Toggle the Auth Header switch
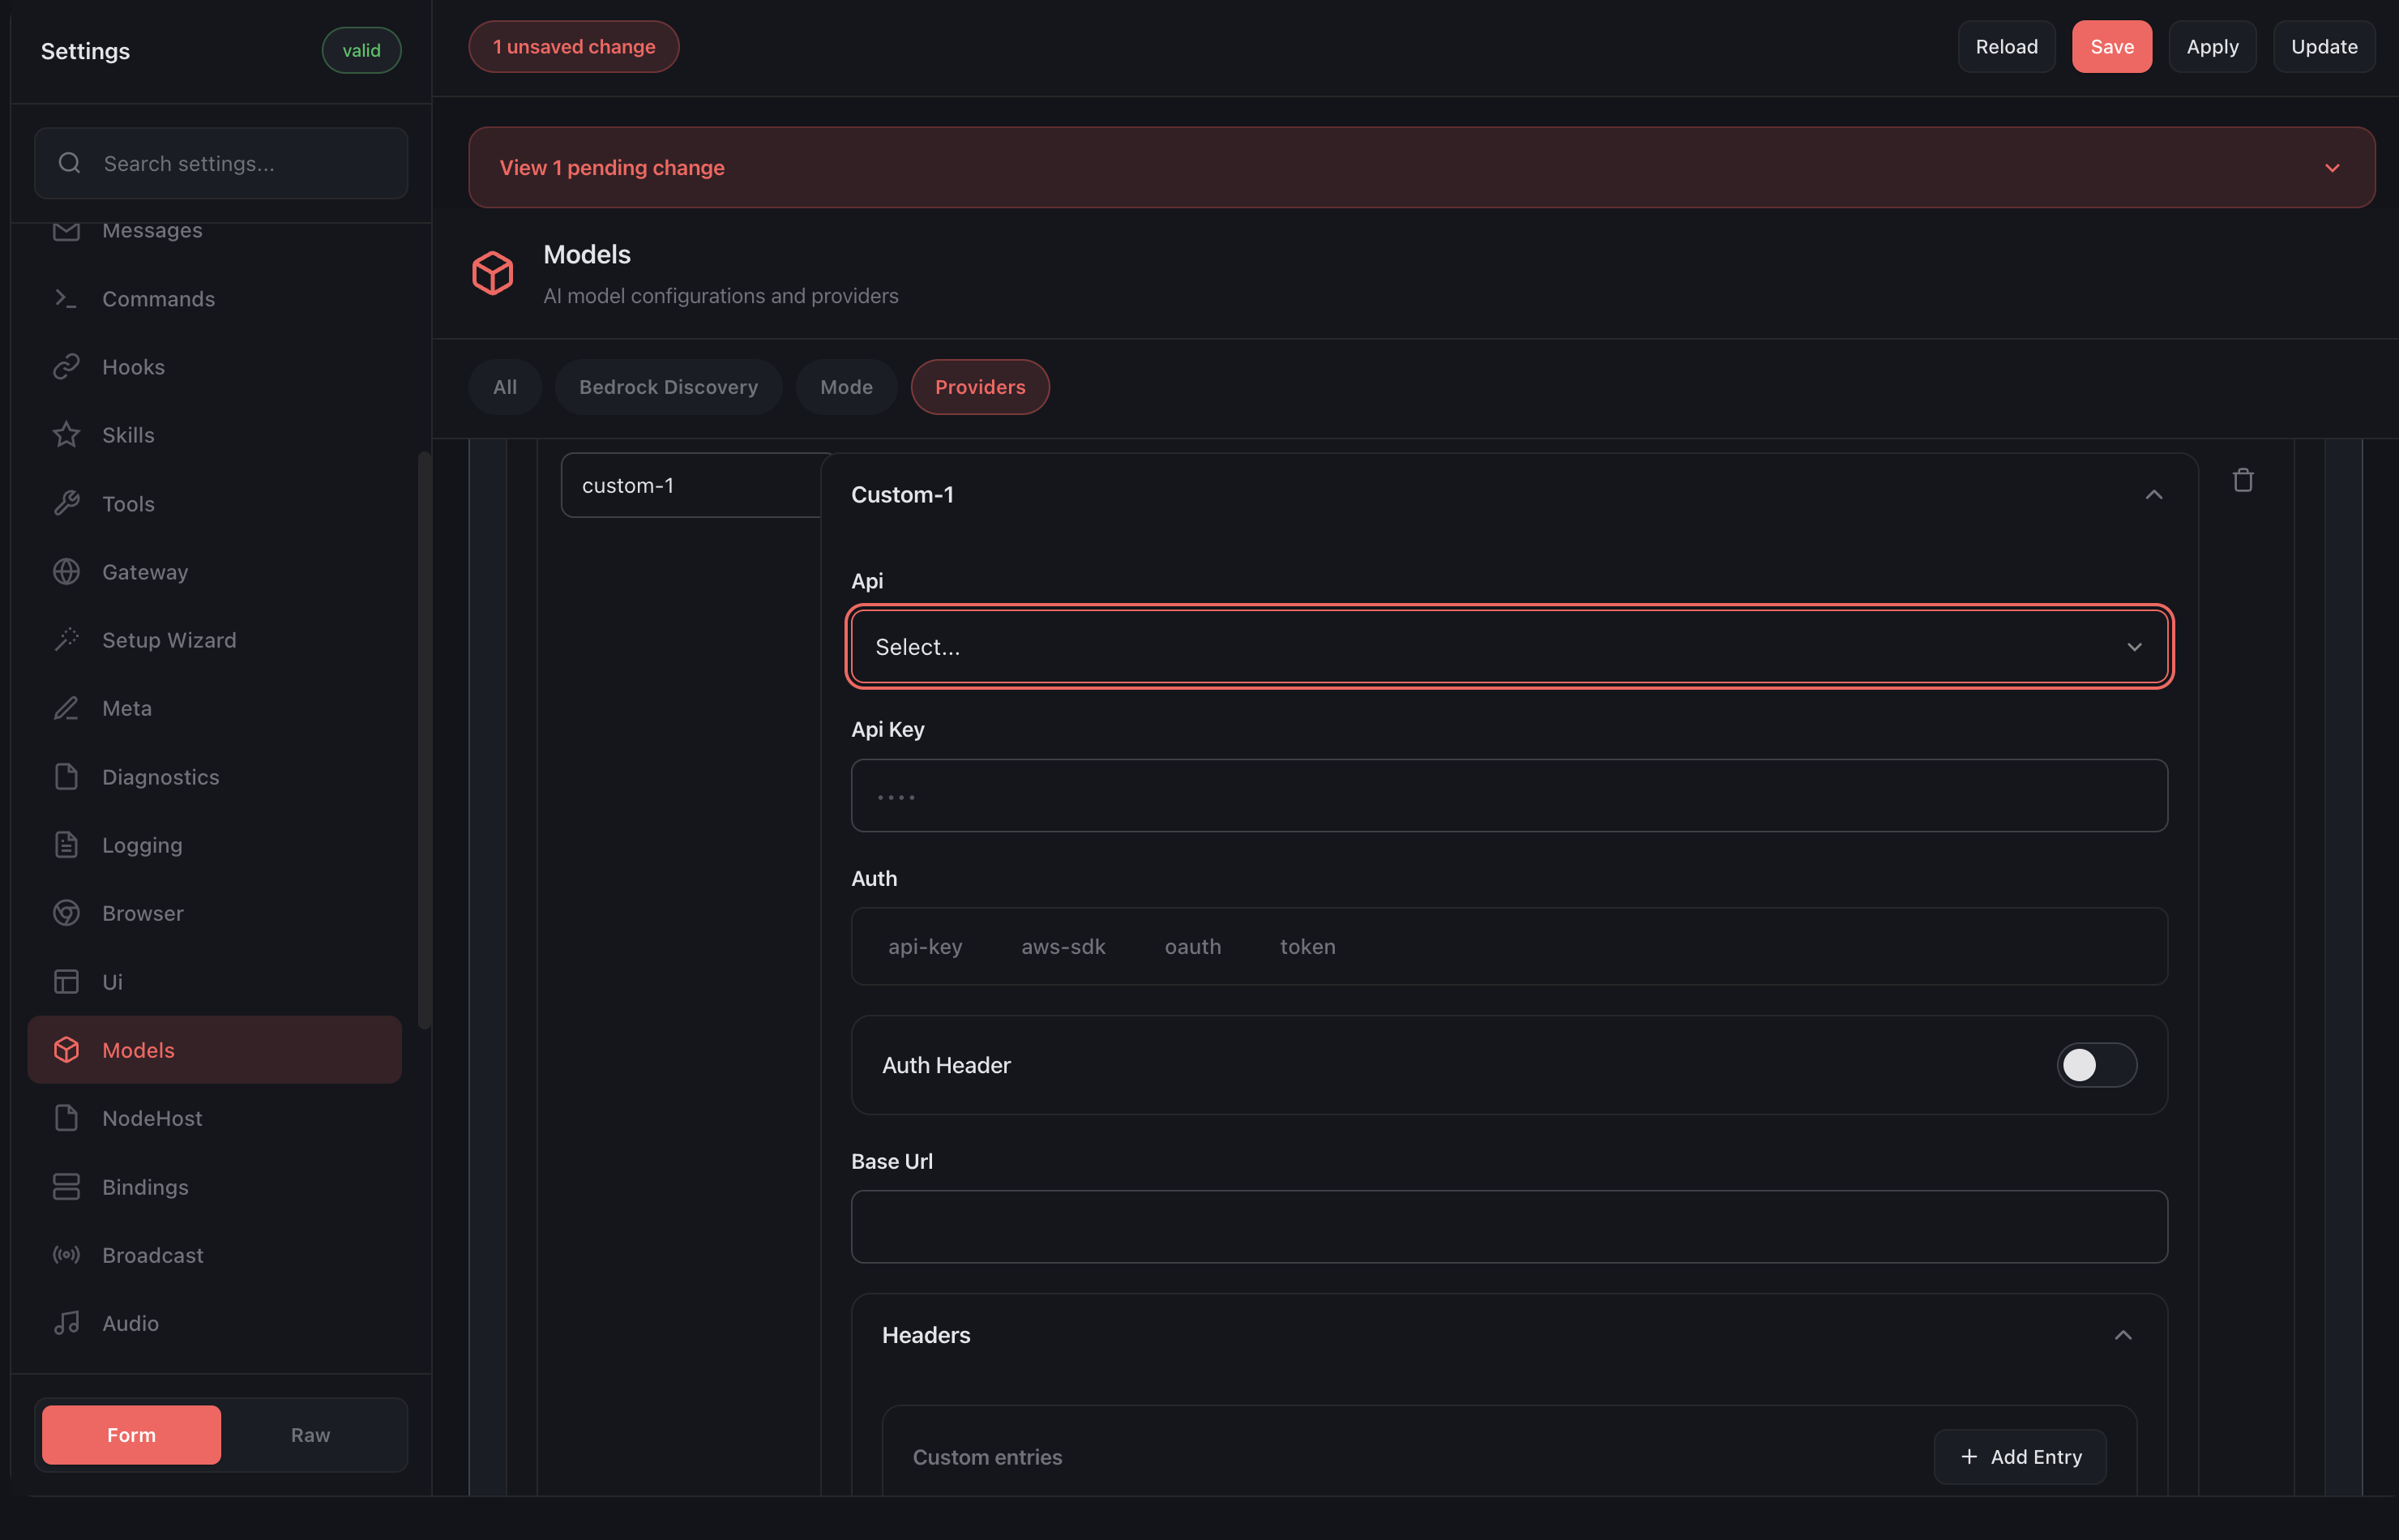The height and width of the screenshot is (1540, 2399). click(2096, 1065)
